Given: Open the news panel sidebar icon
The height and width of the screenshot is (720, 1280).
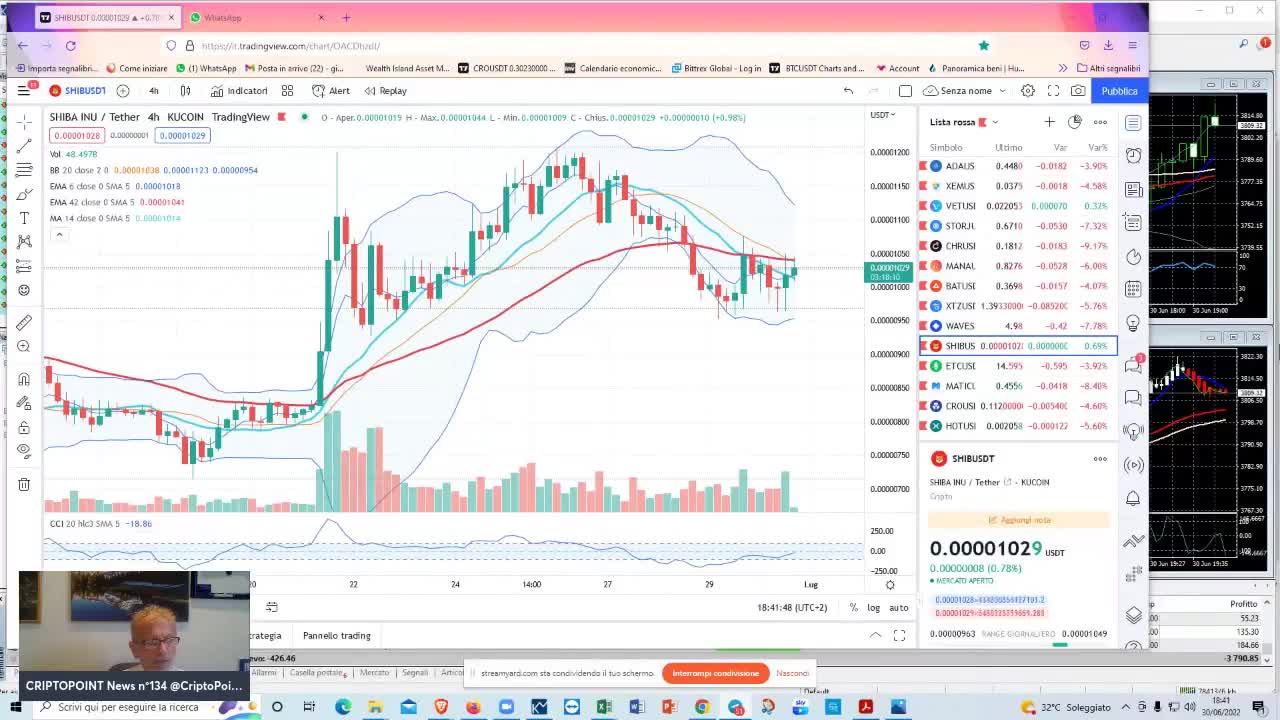Looking at the screenshot, I should click(x=1133, y=189).
